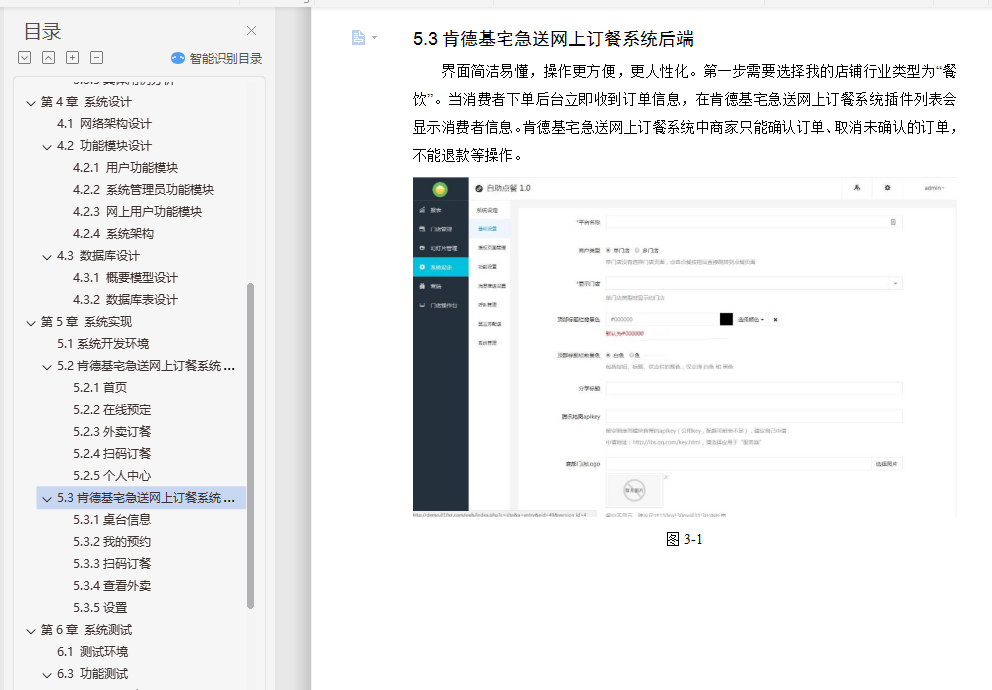Jump to 5.3.3 扫码订餐
The width and height of the screenshot is (992, 690).
point(112,564)
